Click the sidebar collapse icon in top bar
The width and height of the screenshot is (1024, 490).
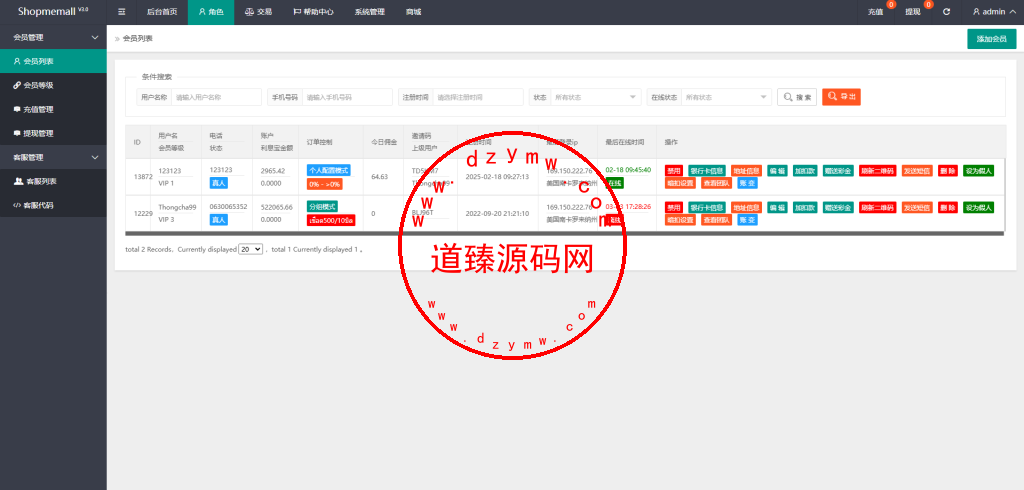click(121, 12)
